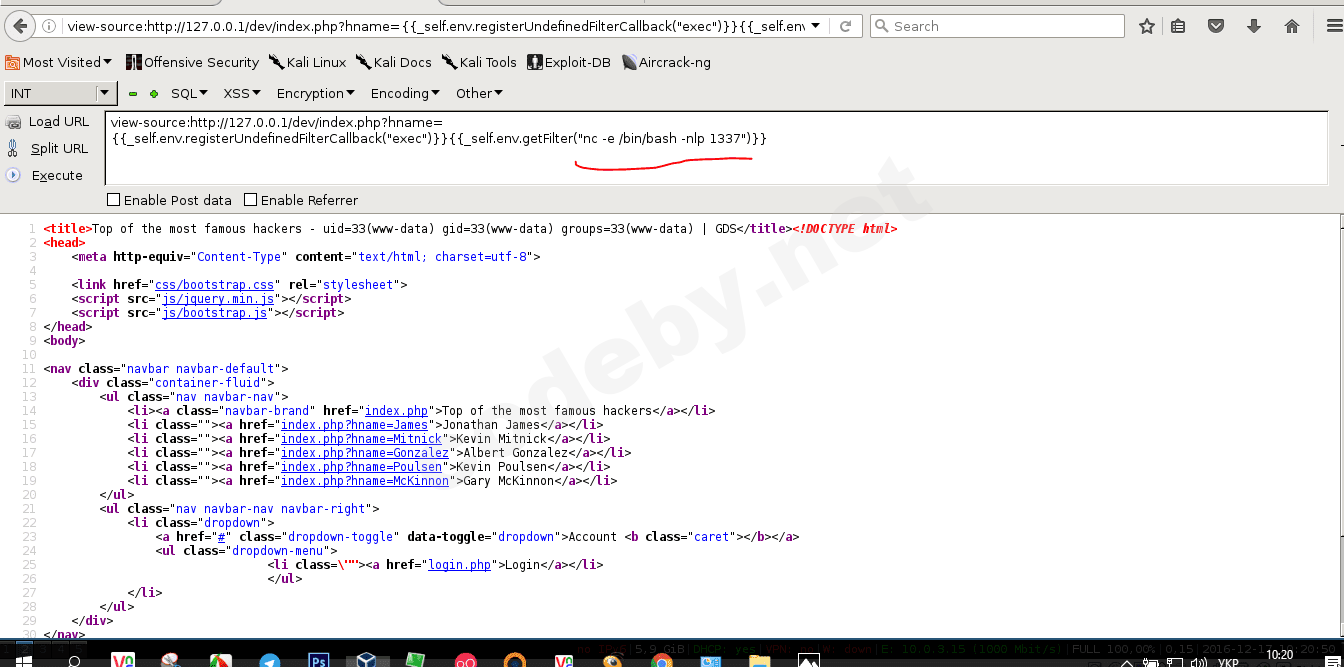Open the Kali Linux bookmark
This screenshot has height=667, width=1344.
(307, 62)
